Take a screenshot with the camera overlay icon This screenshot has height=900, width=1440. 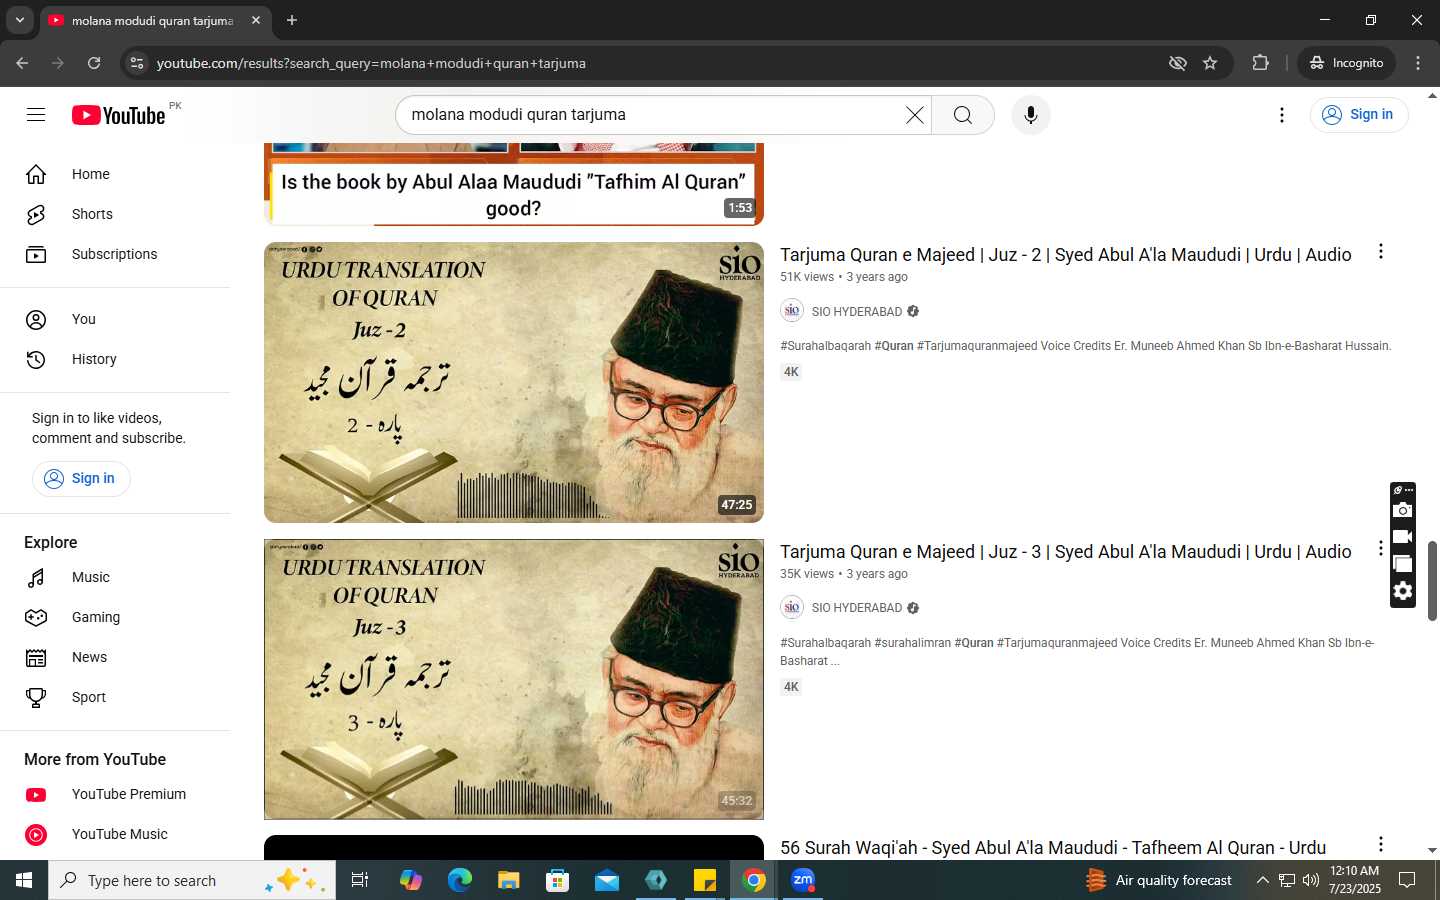point(1403,510)
